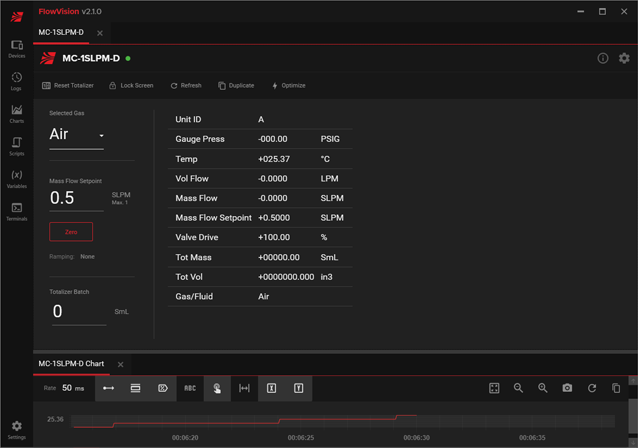The width and height of the screenshot is (638, 448).
Task: Toggle the chart legend tag button
Action: coord(163,388)
